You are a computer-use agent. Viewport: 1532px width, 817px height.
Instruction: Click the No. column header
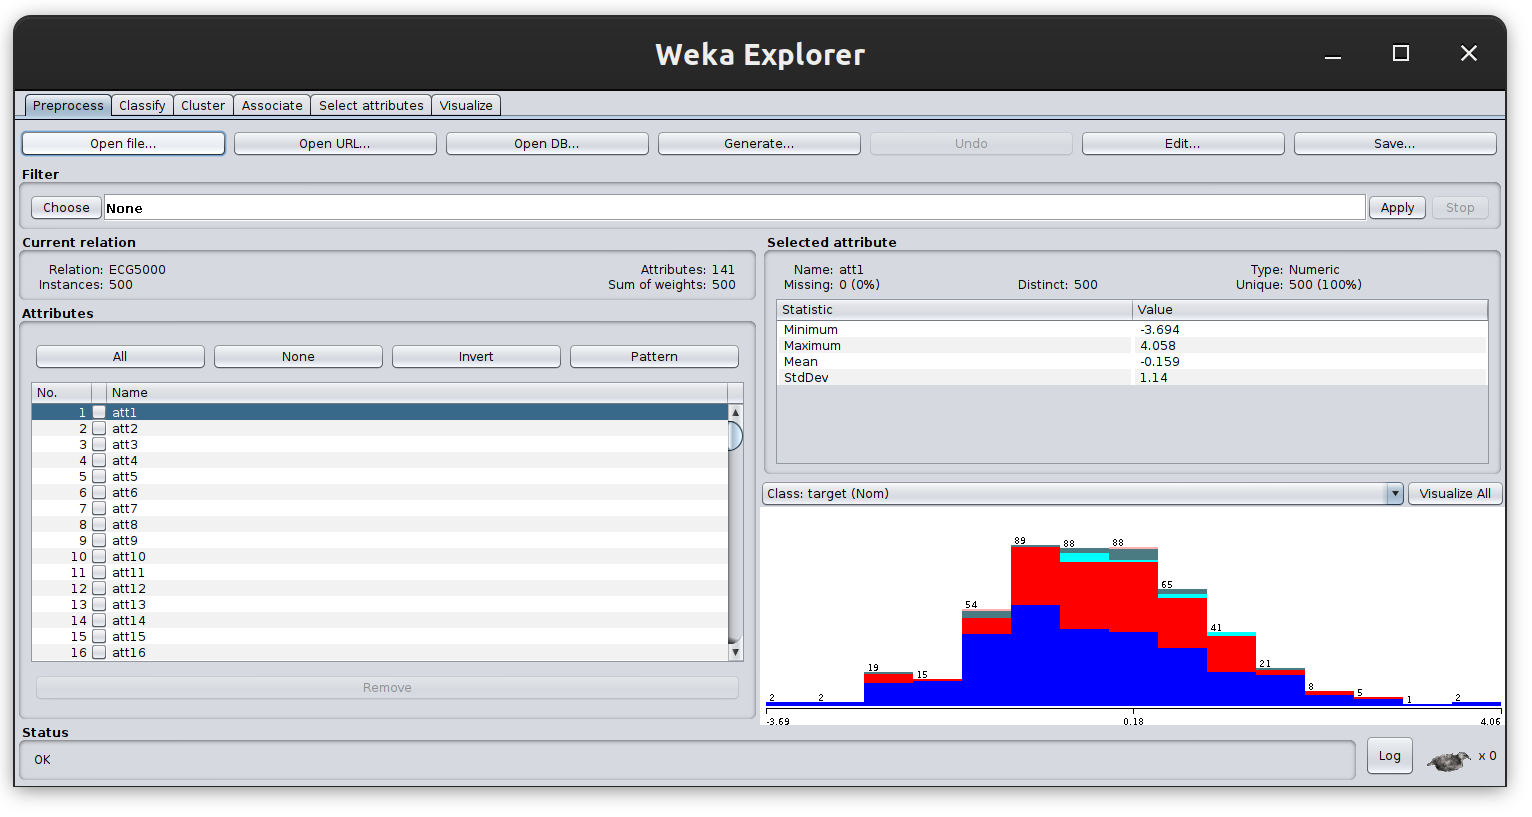[x=62, y=392]
